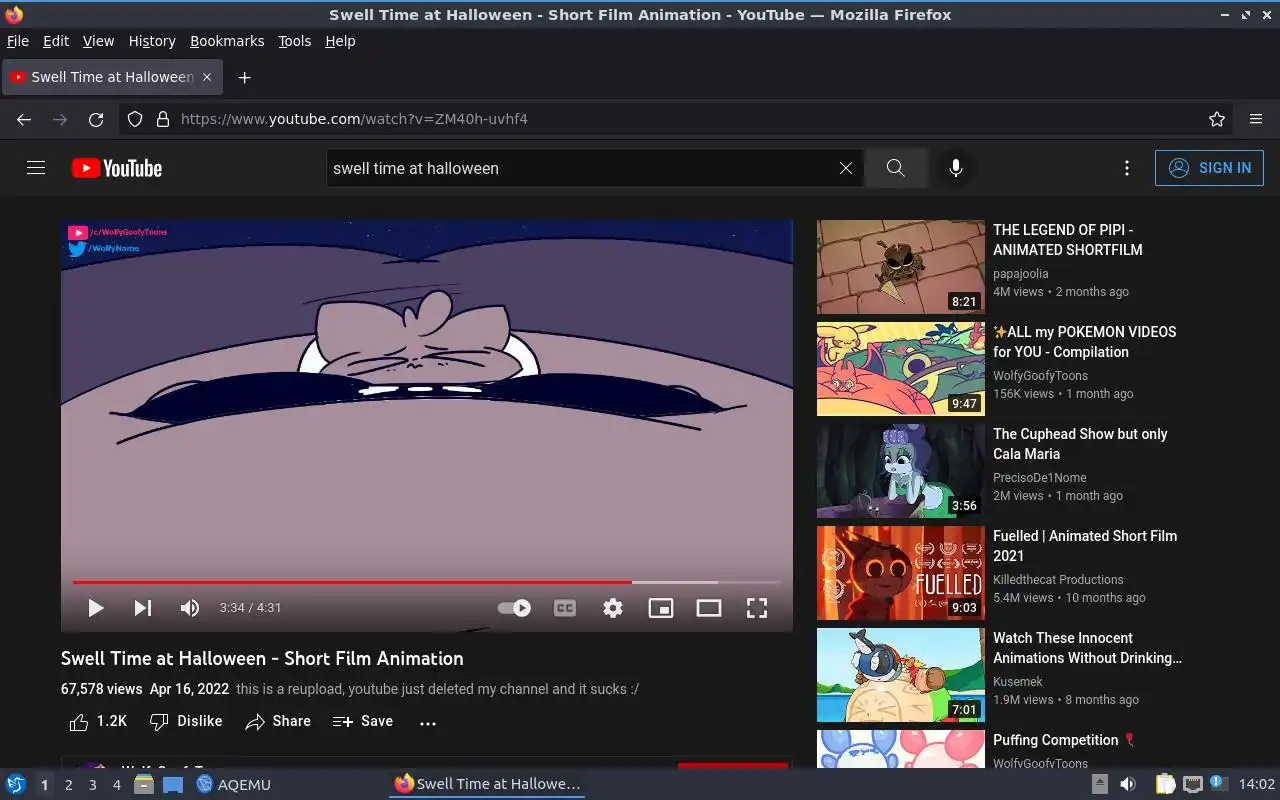The width and height of the screenshot is (1280, 800).
Task: Open tracking protection shield icon
Action: (136, 119)
